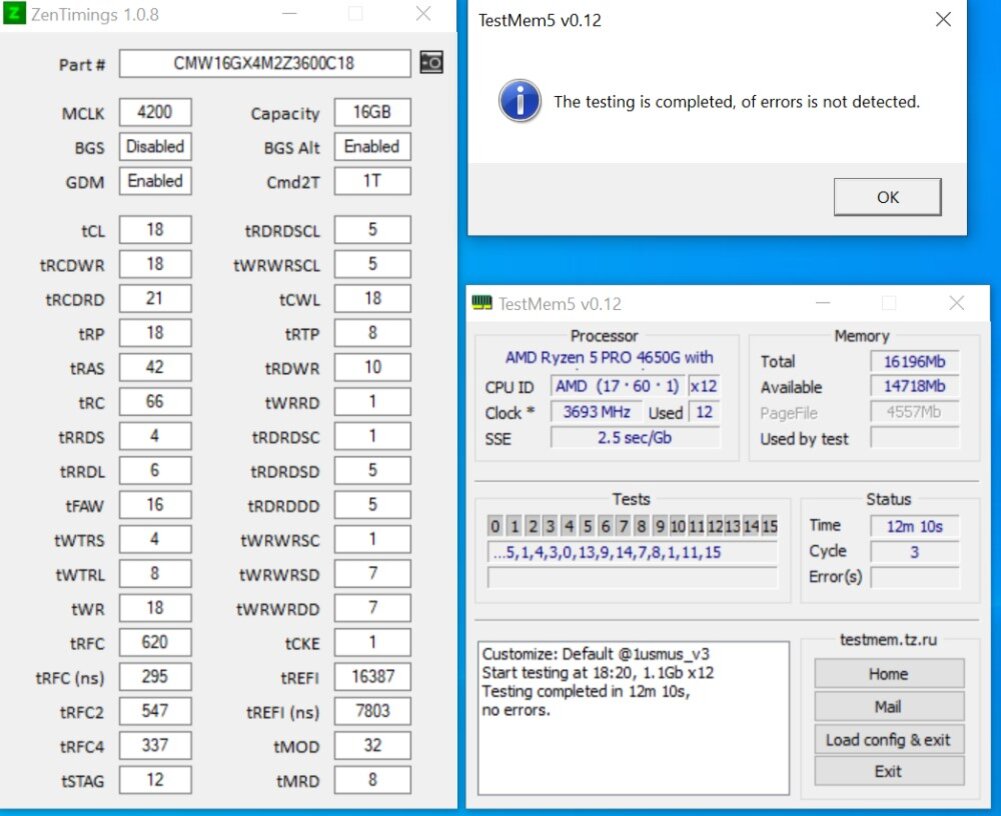
Task: Click the processor name AMD Ryzen 5 PRO
Action: click(x=609, y=358)
